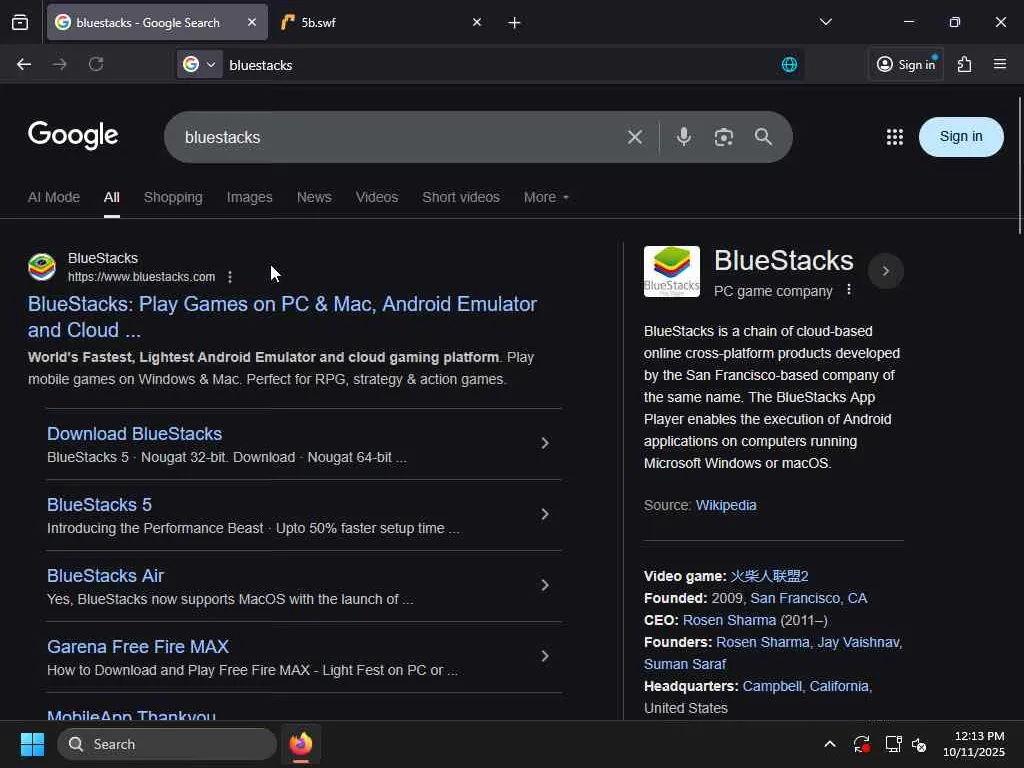Switch to the Images tab
Image resolution: width=1024 pixels, height=768 pixels.
coord(249,197)
